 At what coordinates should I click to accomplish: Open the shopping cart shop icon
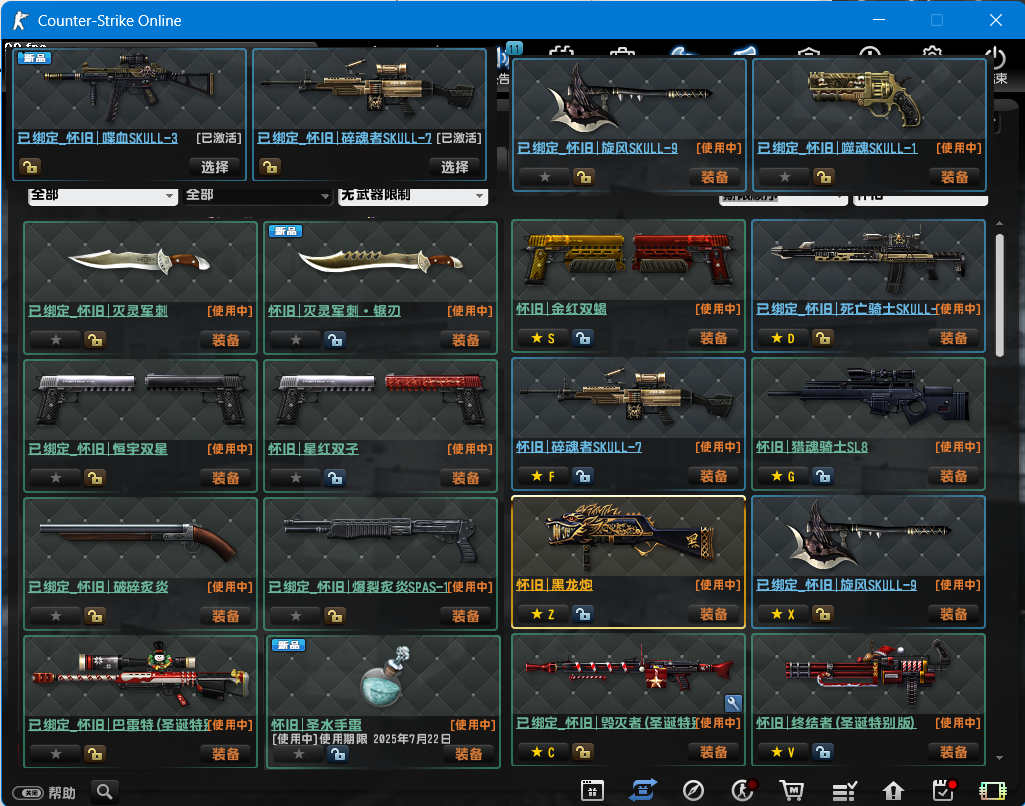click(x=792, y=791)
